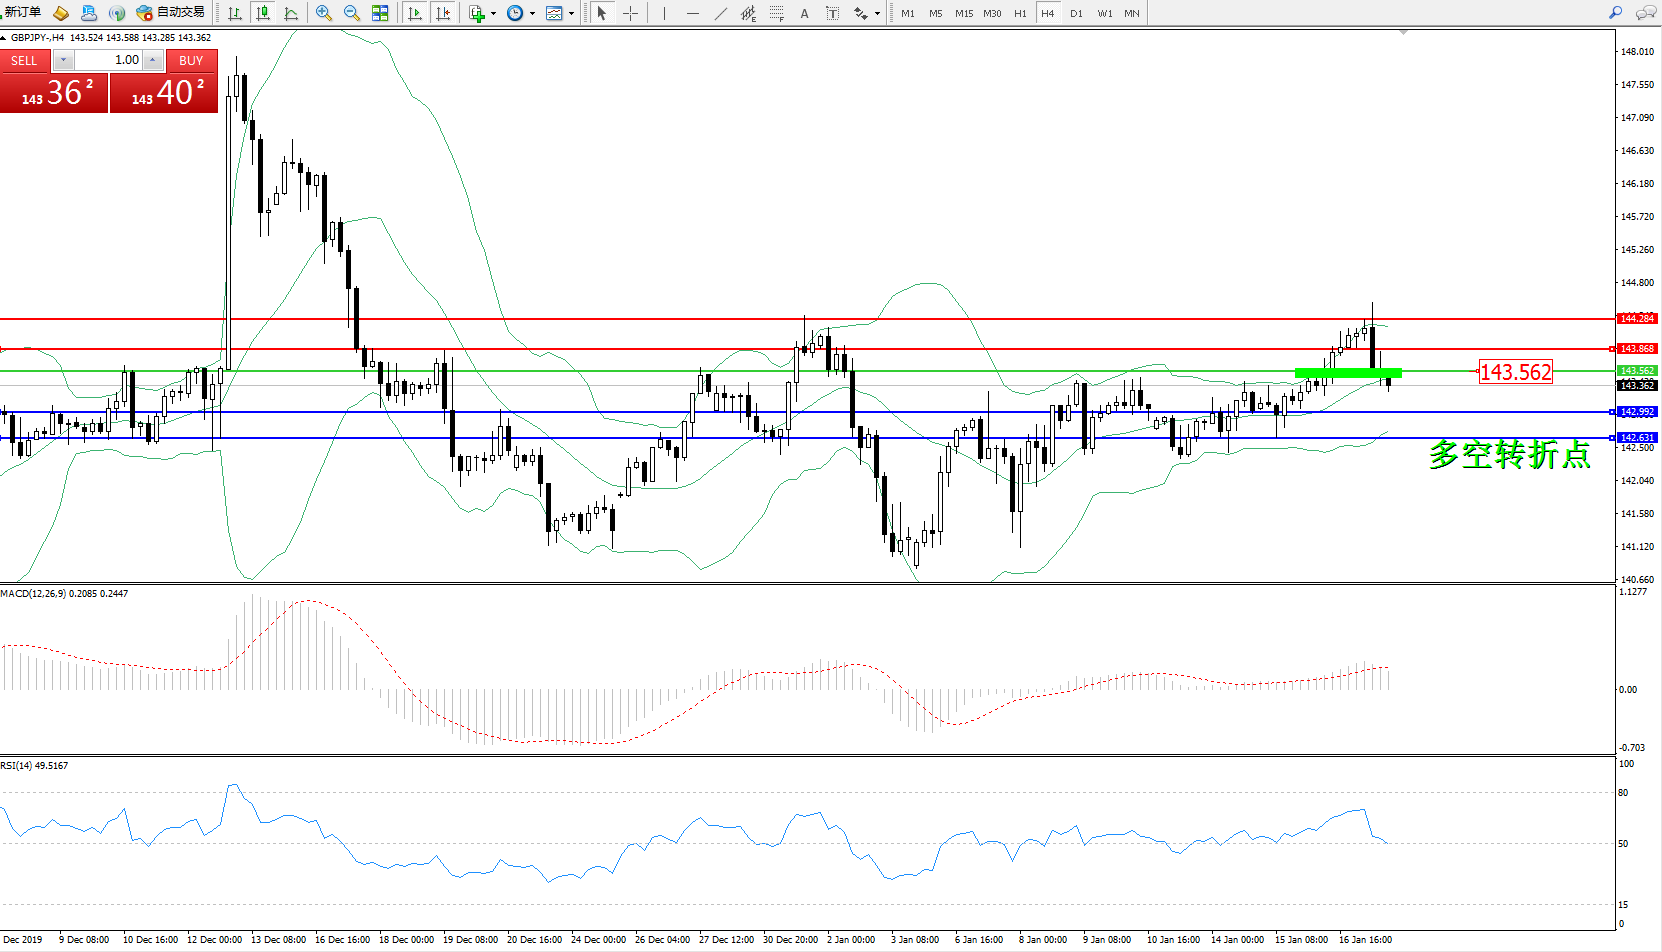This screenshot has height=952, width=1662.
Task: Switch to the D1 timeframe
Action: (1076, 13)
